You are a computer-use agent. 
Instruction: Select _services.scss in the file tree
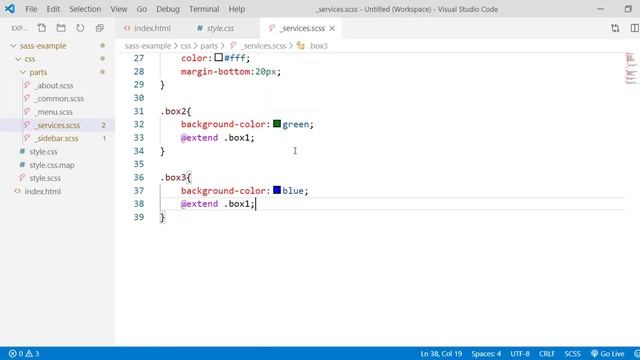click(x=57, y=125)
